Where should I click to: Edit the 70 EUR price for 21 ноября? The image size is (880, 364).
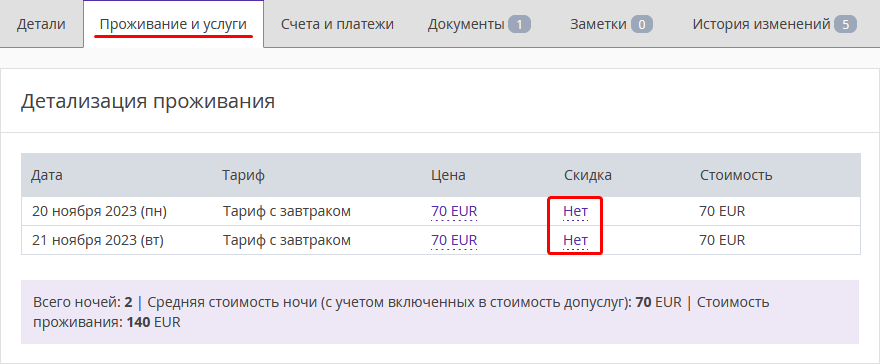click(x=454, y=241)
